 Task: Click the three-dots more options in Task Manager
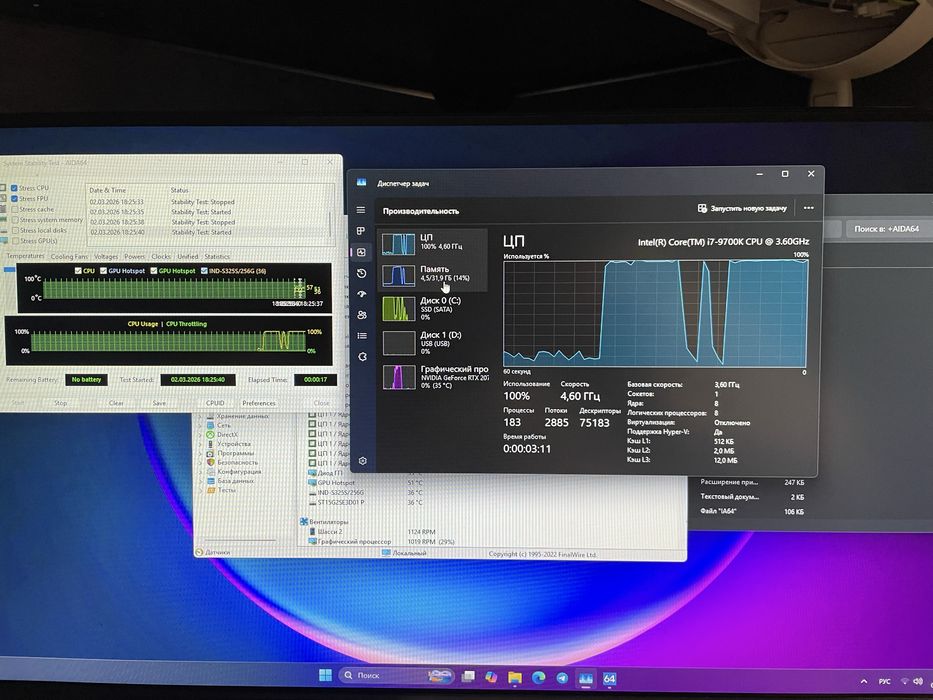[808, 208]
